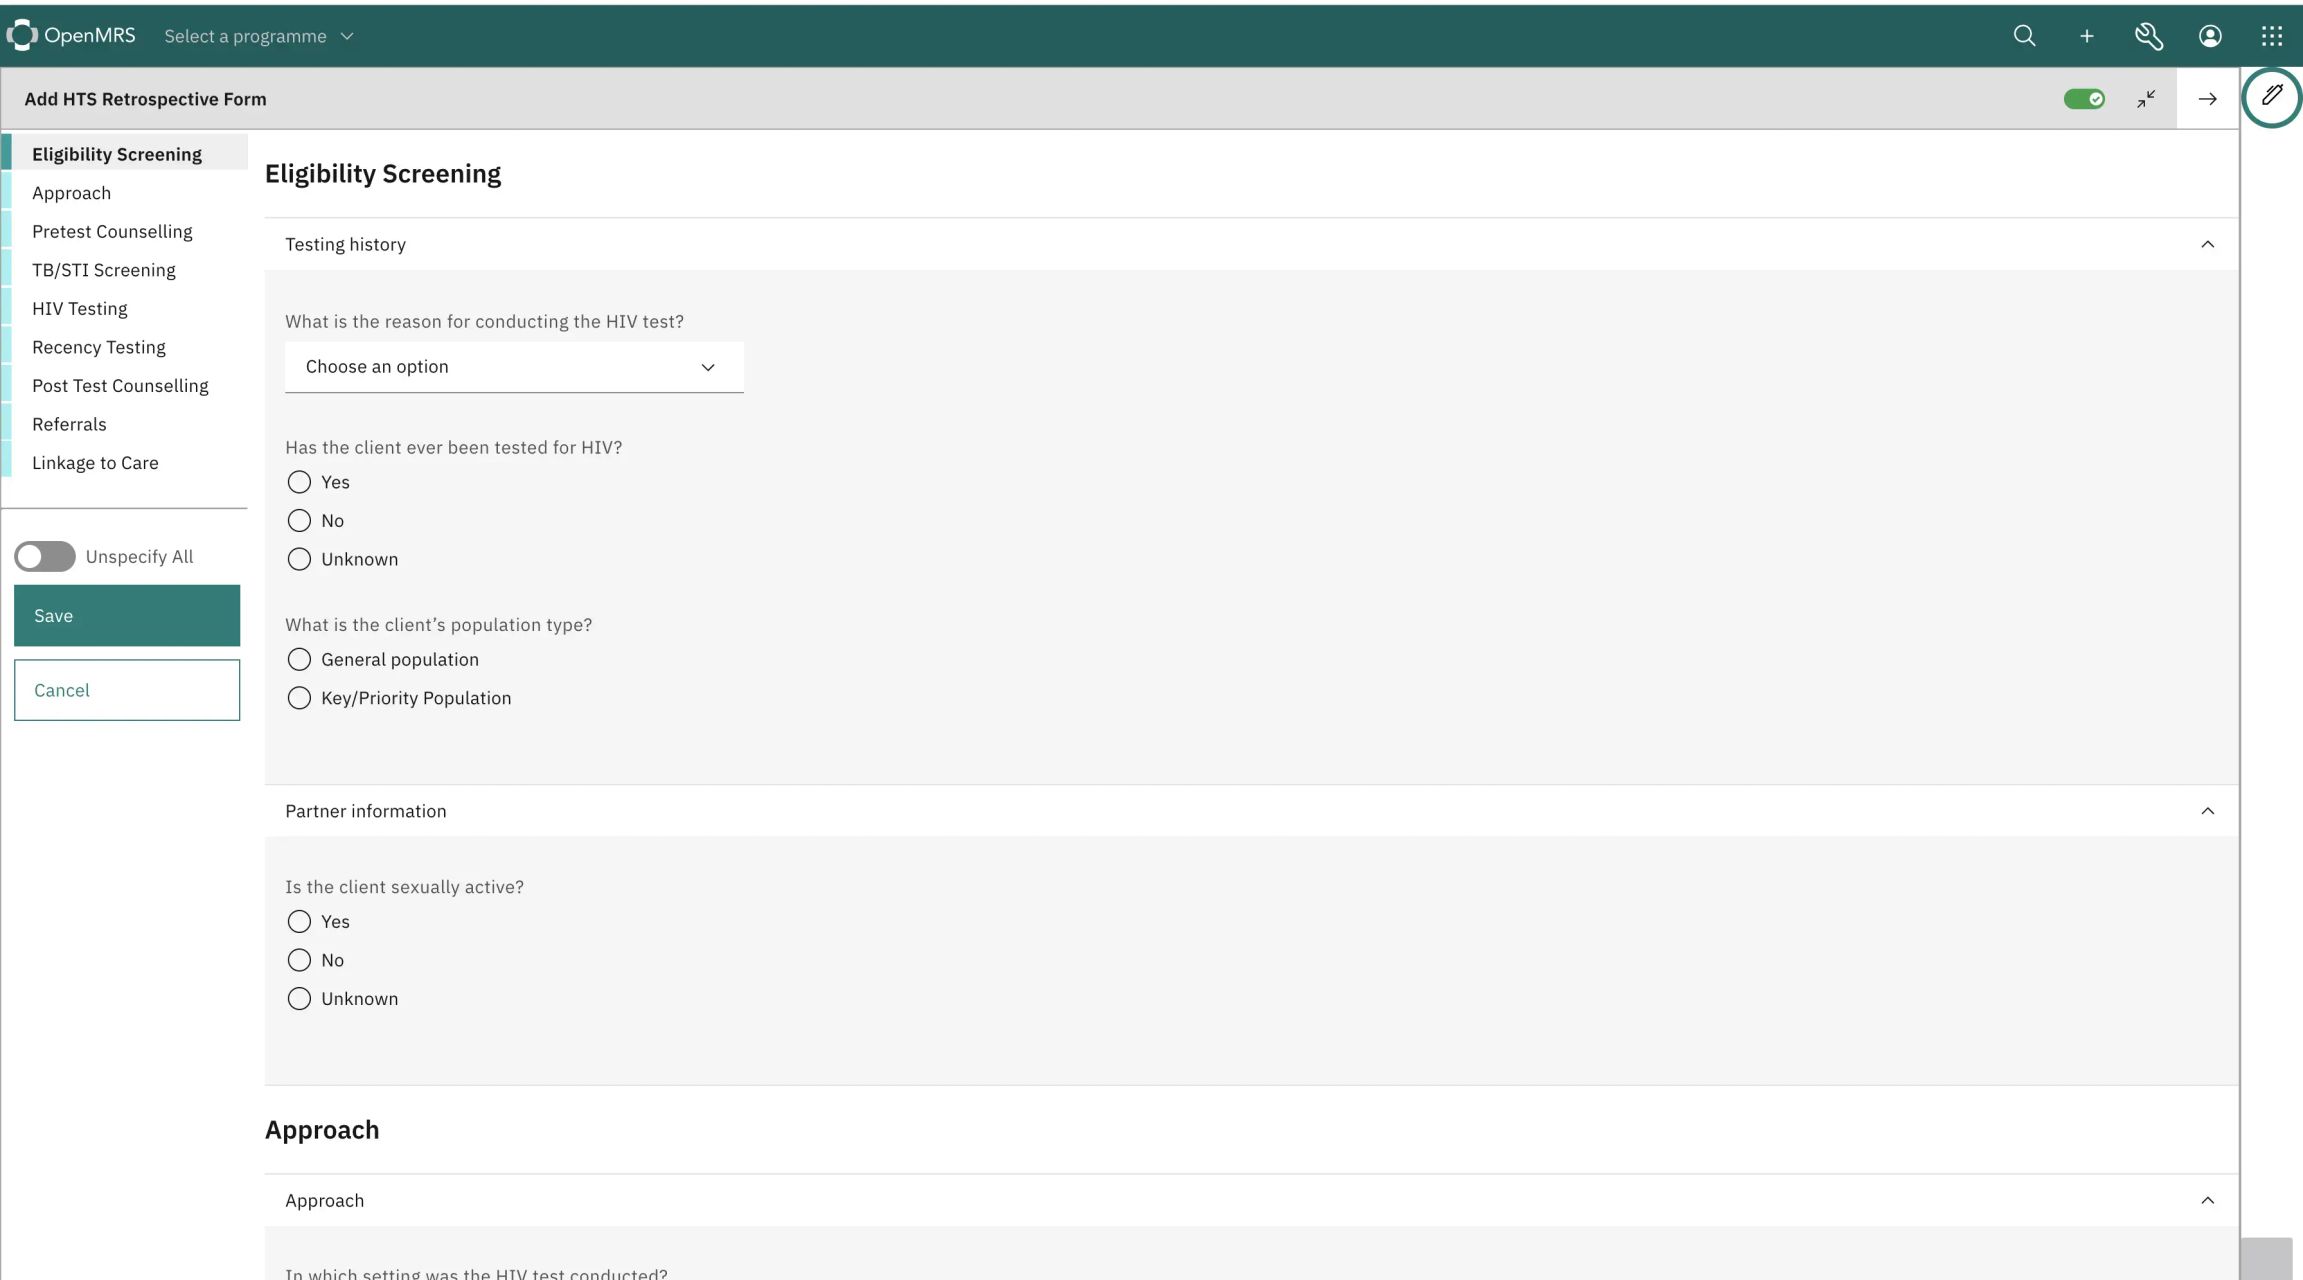The image size is (2303, 1280).
Task: Click the user profile icon
Action: tap(2210, 35)
